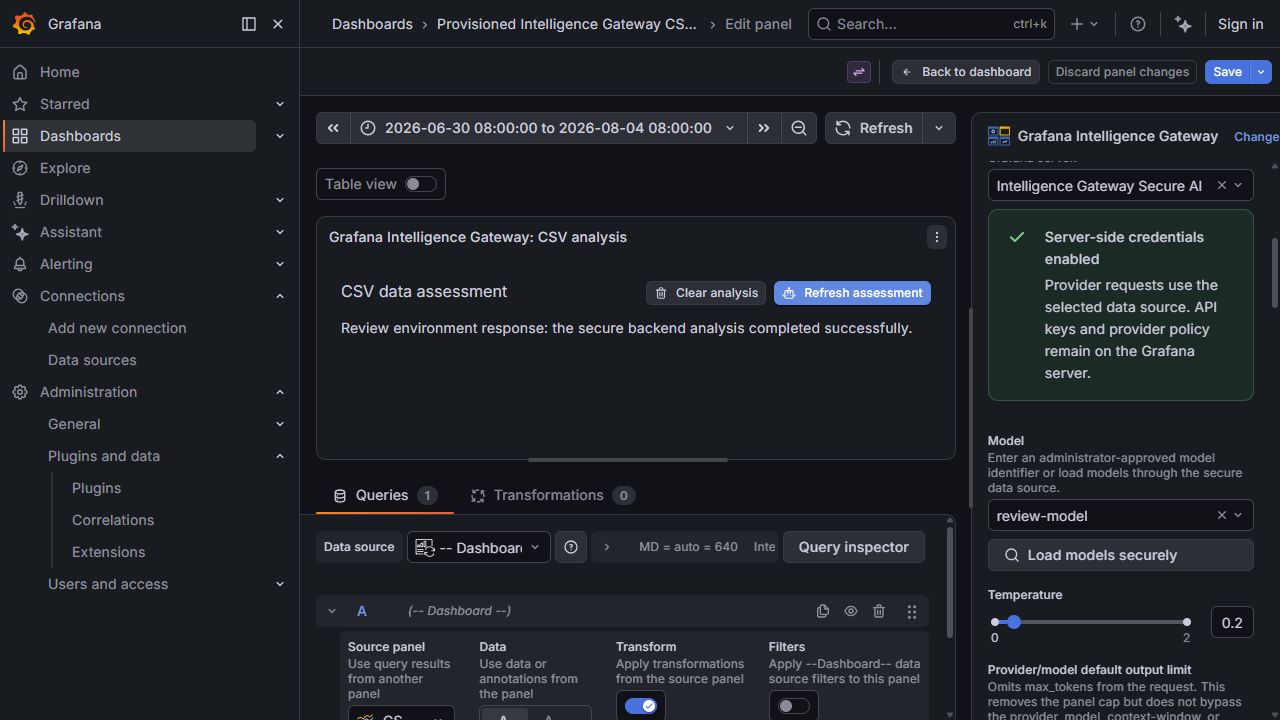Open the time range picker dropdown
This screenshot has width=1280, height=720.
click(548, 128)
